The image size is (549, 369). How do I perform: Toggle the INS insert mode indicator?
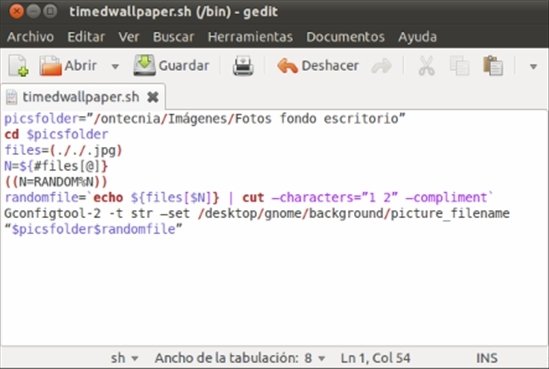tap(487, 358)
